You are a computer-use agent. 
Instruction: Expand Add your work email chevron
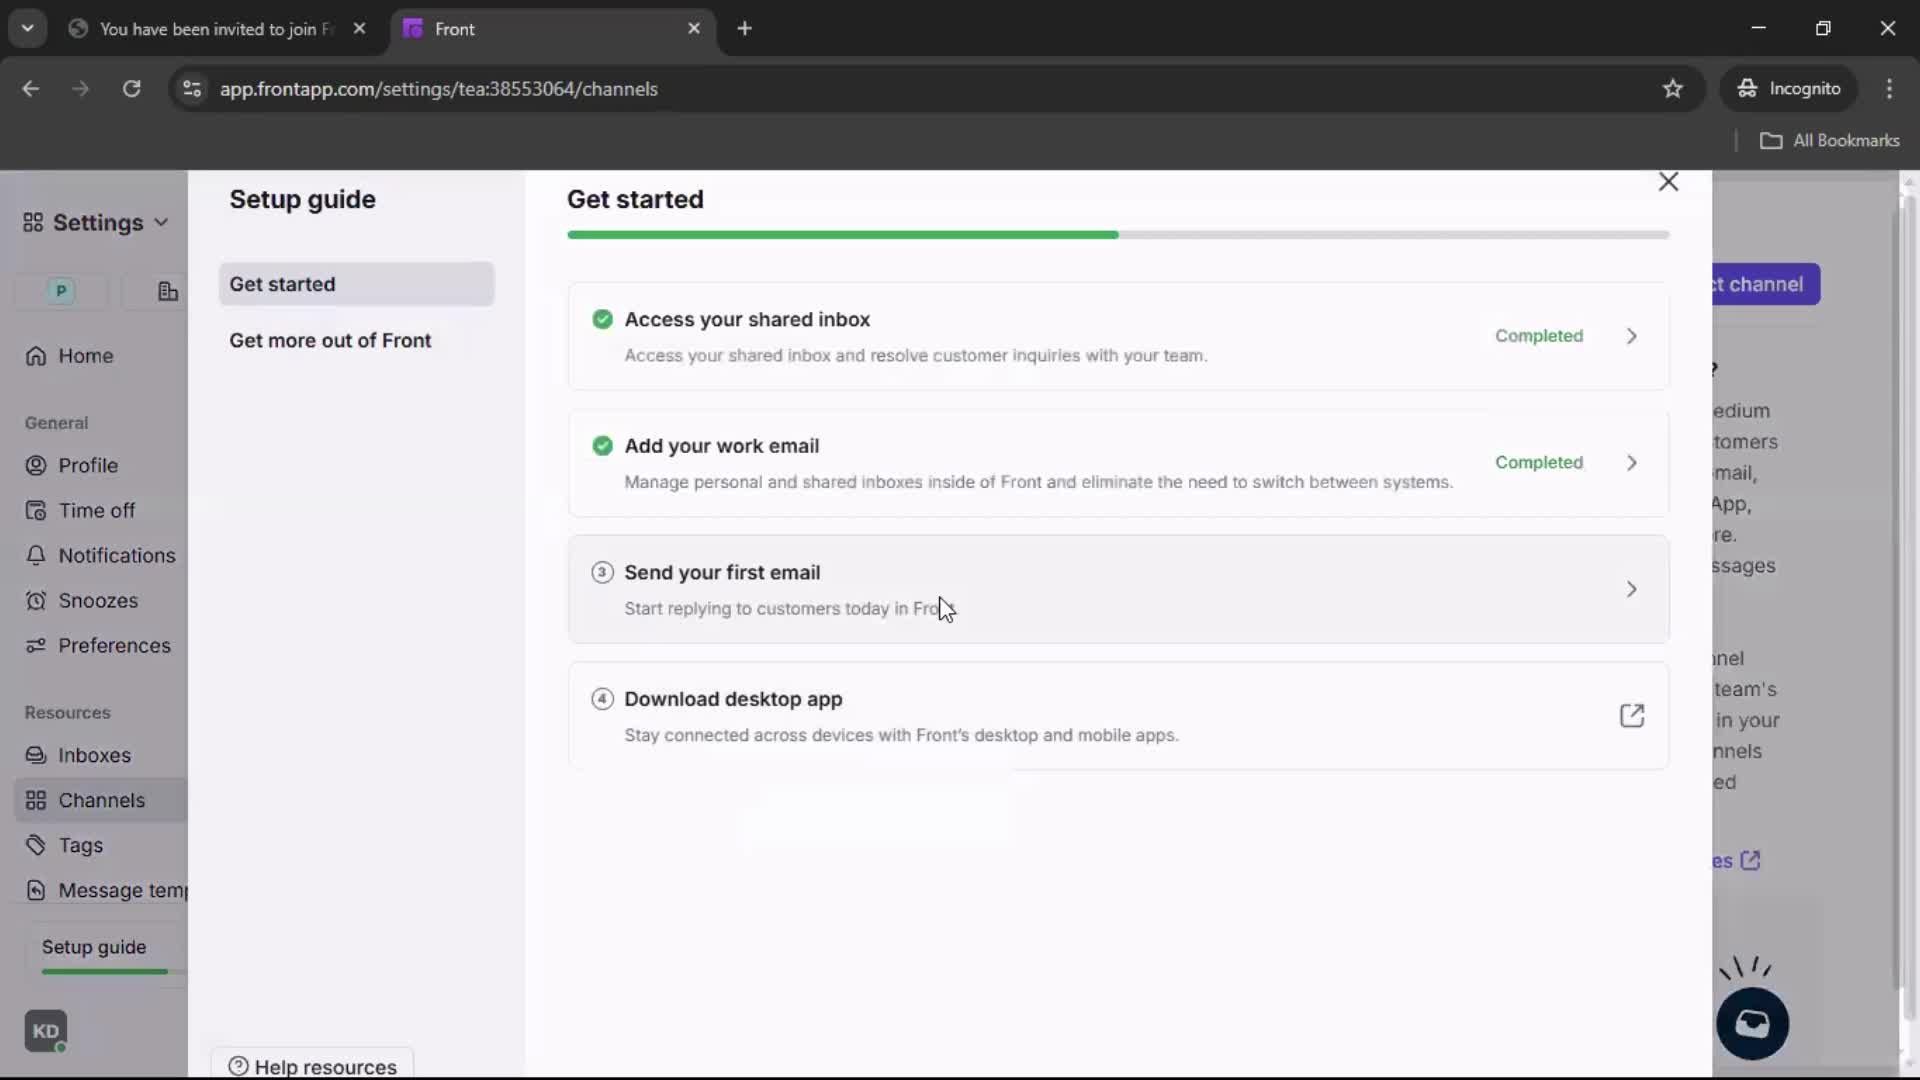tap(1631, 463)
